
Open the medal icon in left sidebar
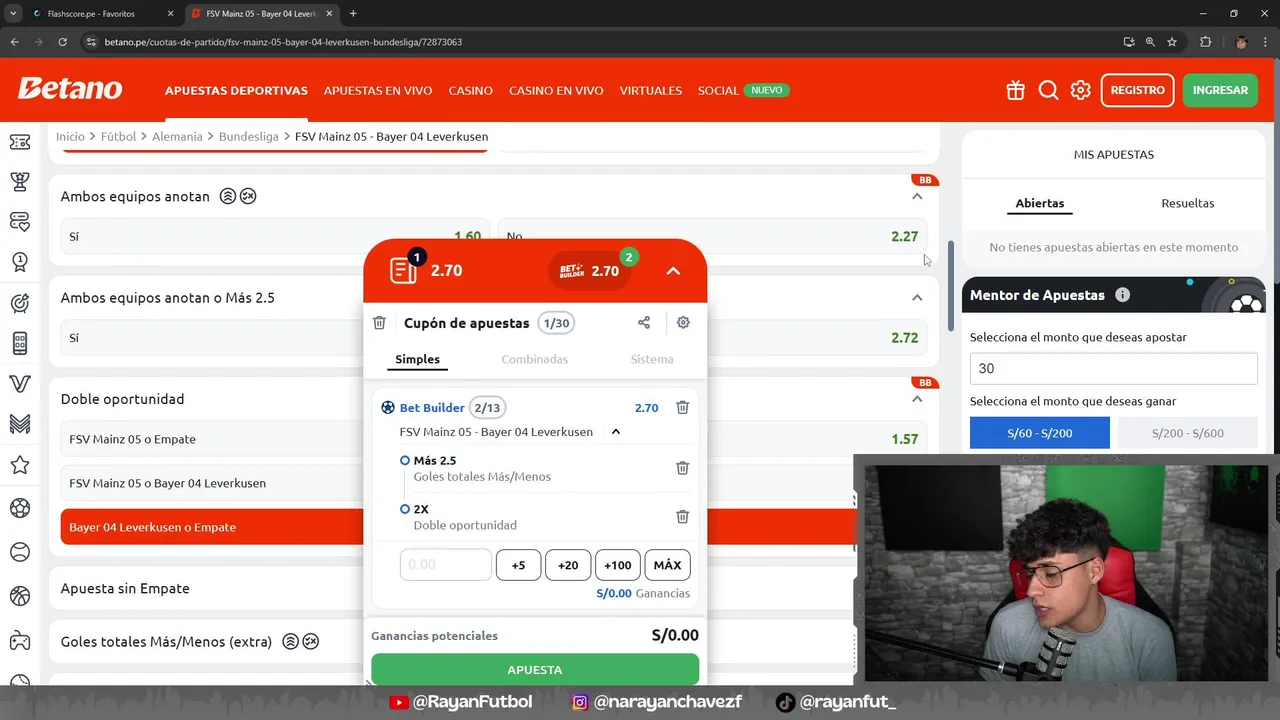(x=19, y=262)
